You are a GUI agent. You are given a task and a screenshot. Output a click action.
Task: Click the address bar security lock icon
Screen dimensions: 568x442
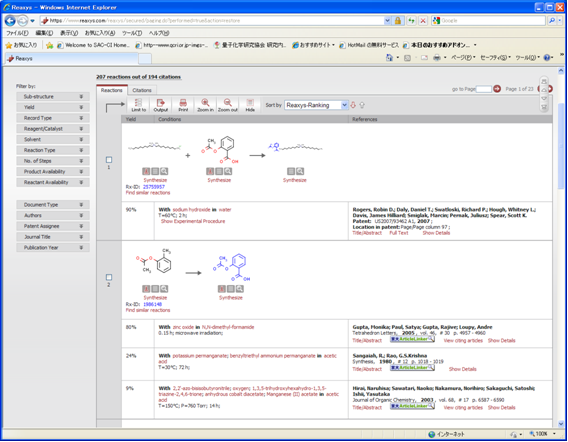398,21
